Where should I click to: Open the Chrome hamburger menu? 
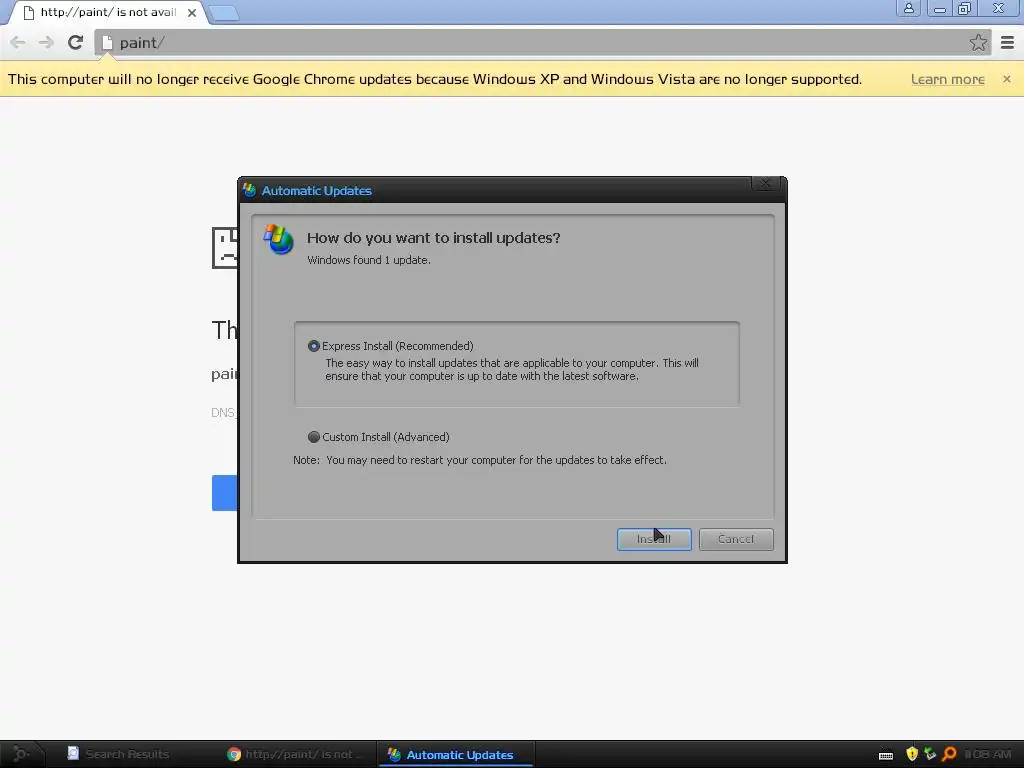(1007, 42)
